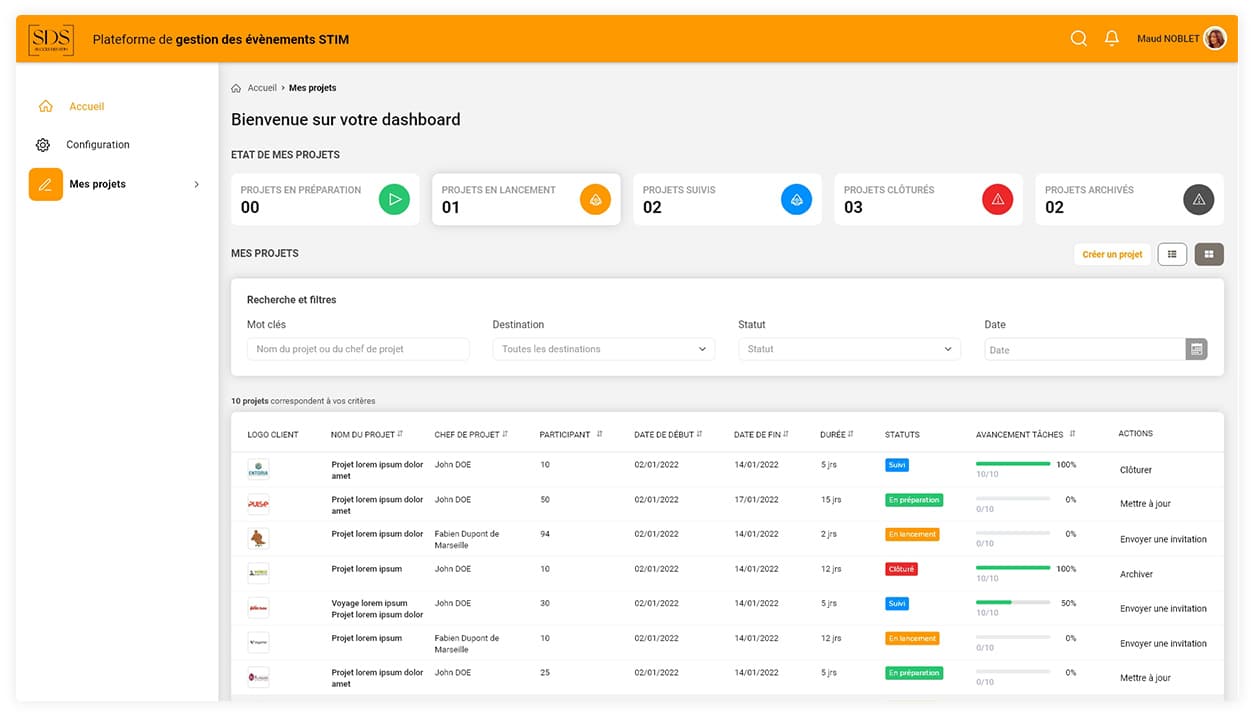Select Accueil in the sidebar menu
1257x718 pixels.
(x=86, y=107)
